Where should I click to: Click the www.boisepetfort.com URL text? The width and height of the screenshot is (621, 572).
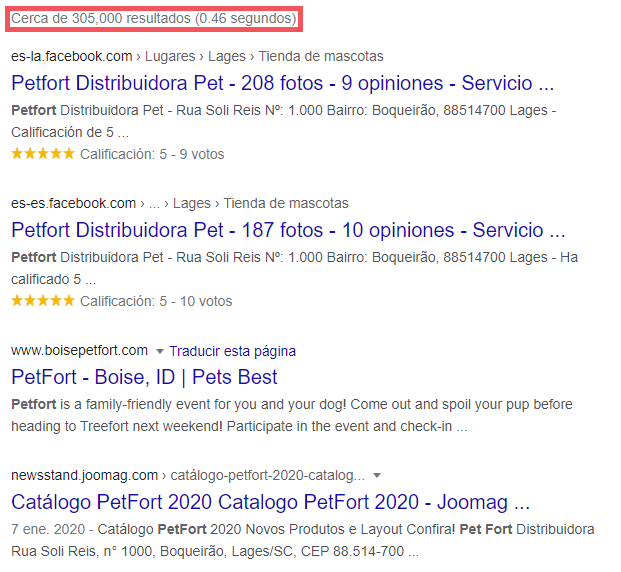[79, 351]
